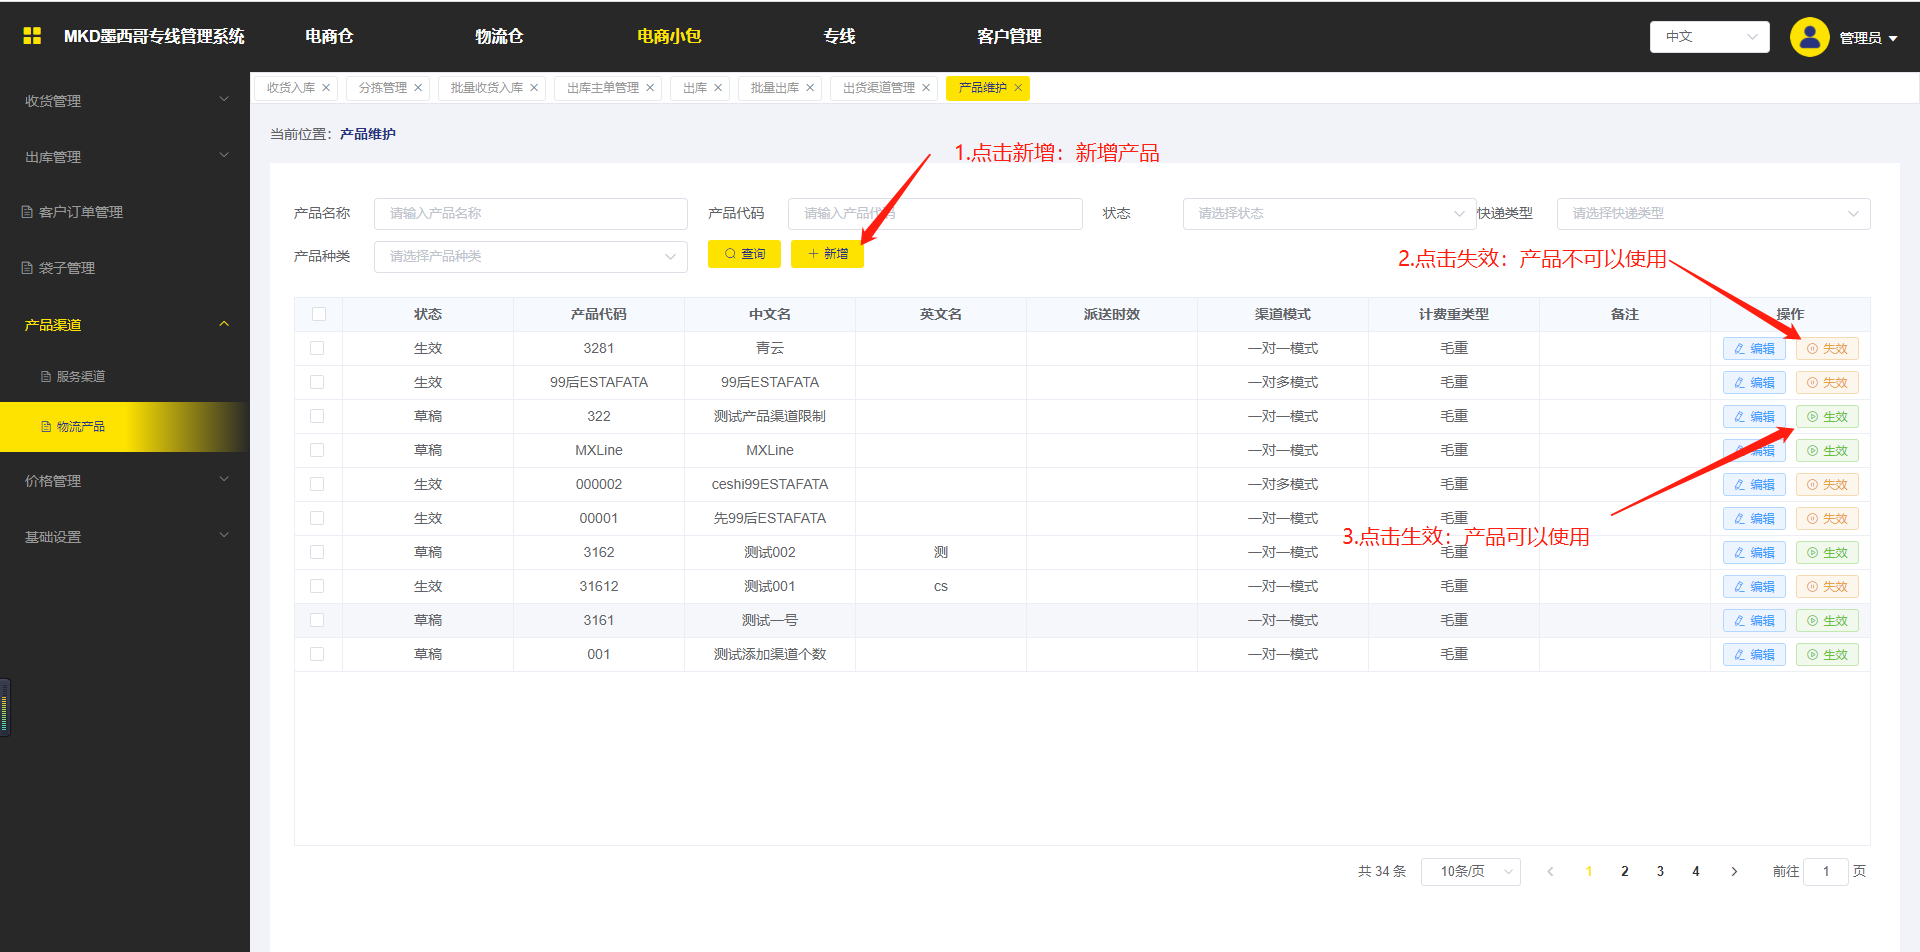1920x952 pixels.
Task: Open the 电商仓 top menu
Action: click(x=329, y=36)
